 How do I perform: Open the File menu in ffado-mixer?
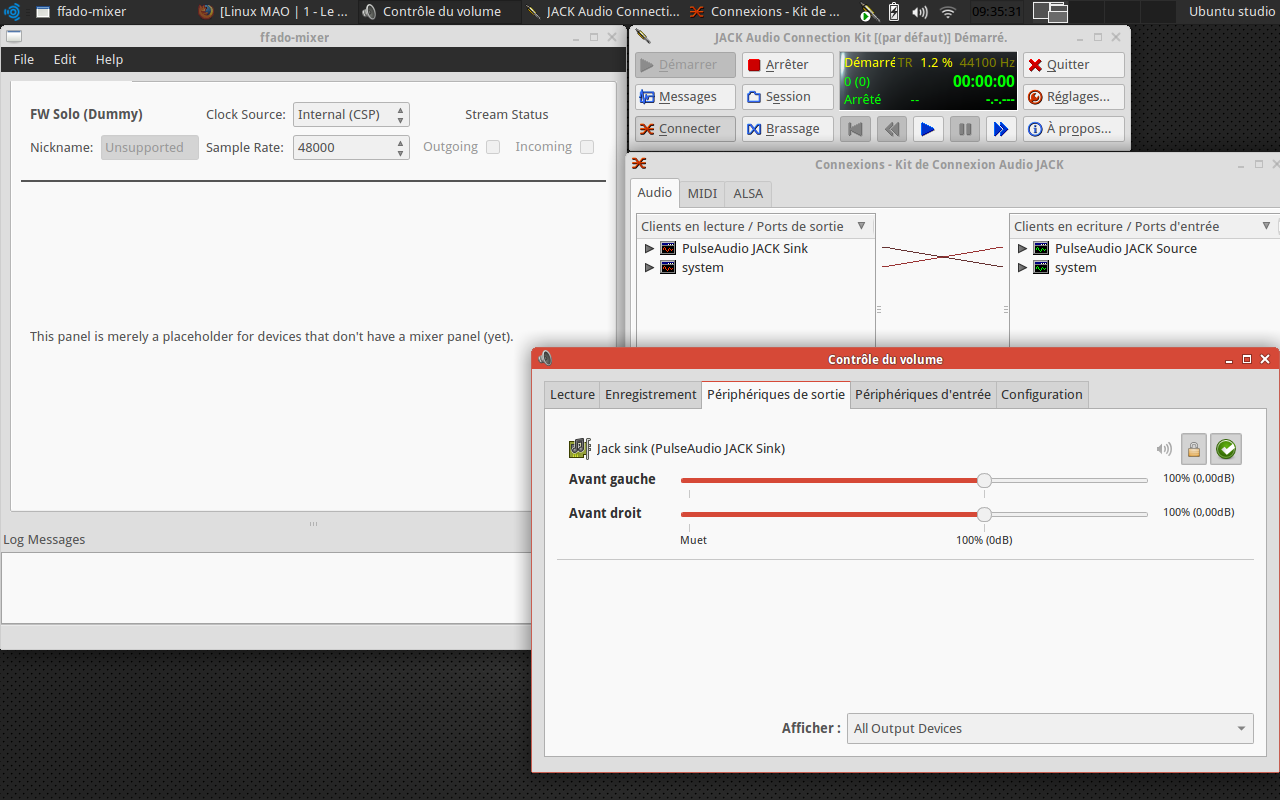24,60
